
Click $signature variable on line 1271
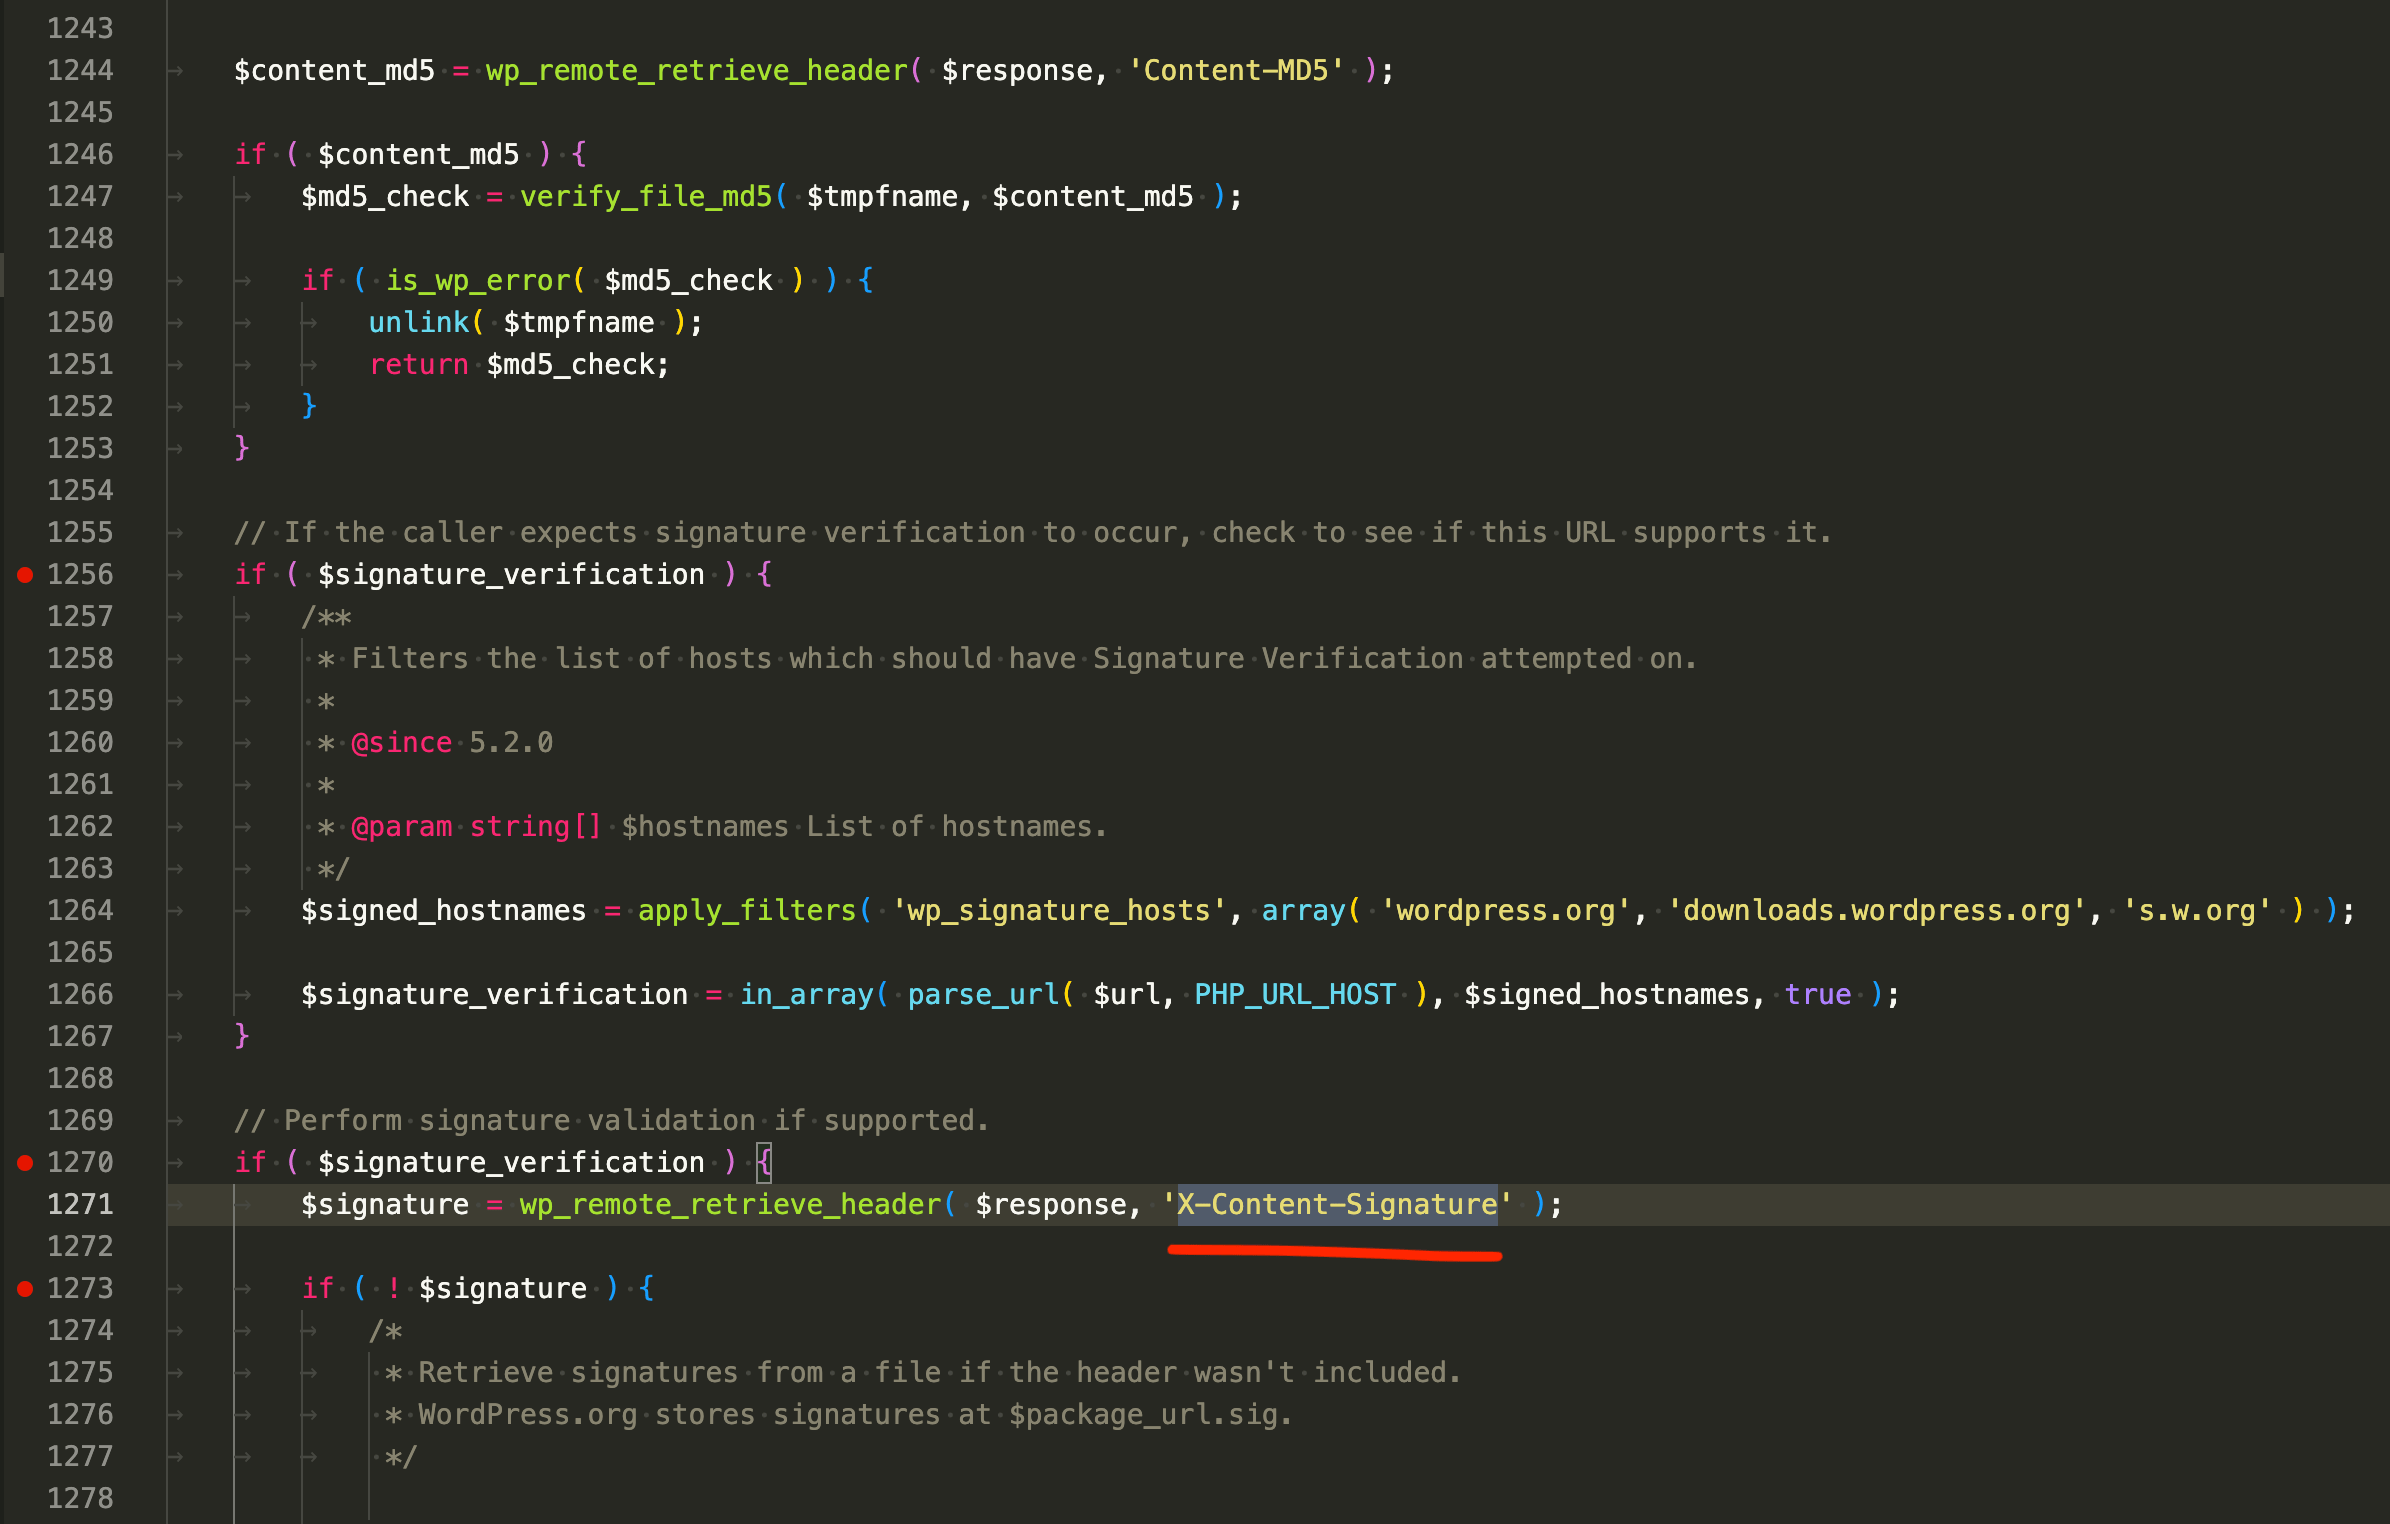coord(385,1204)
